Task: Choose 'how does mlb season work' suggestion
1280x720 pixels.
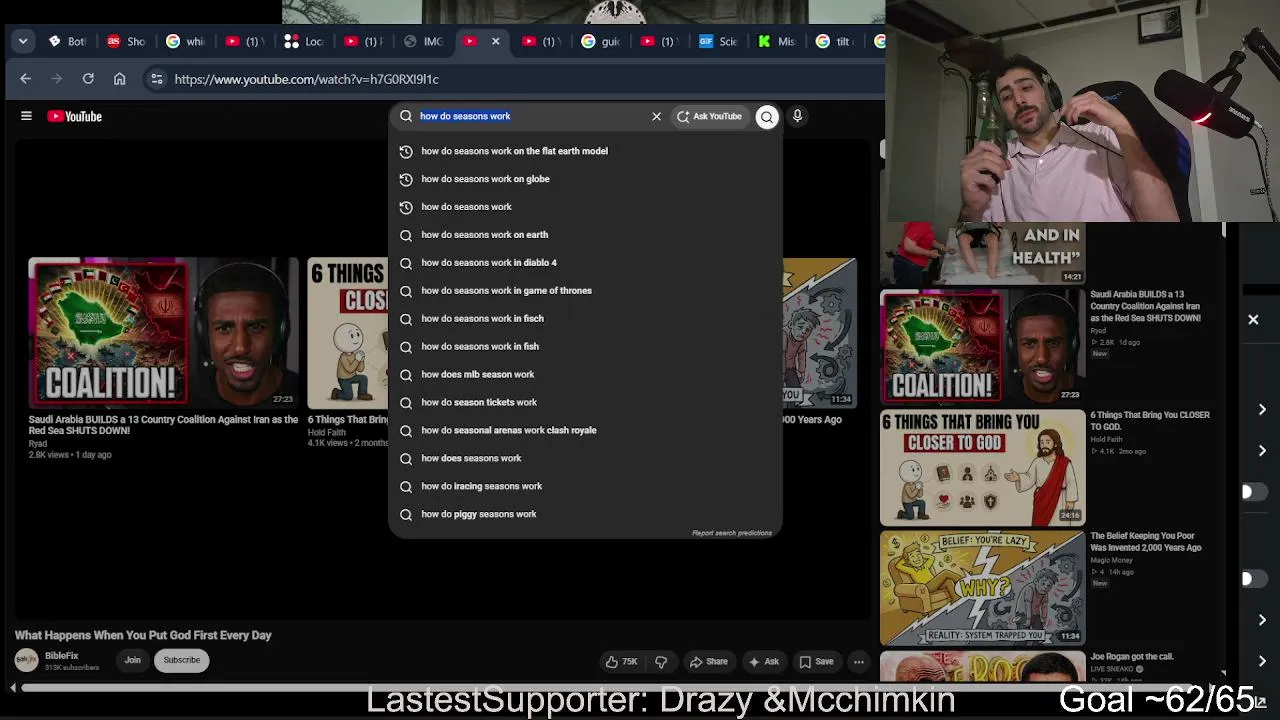Action: 585,375
